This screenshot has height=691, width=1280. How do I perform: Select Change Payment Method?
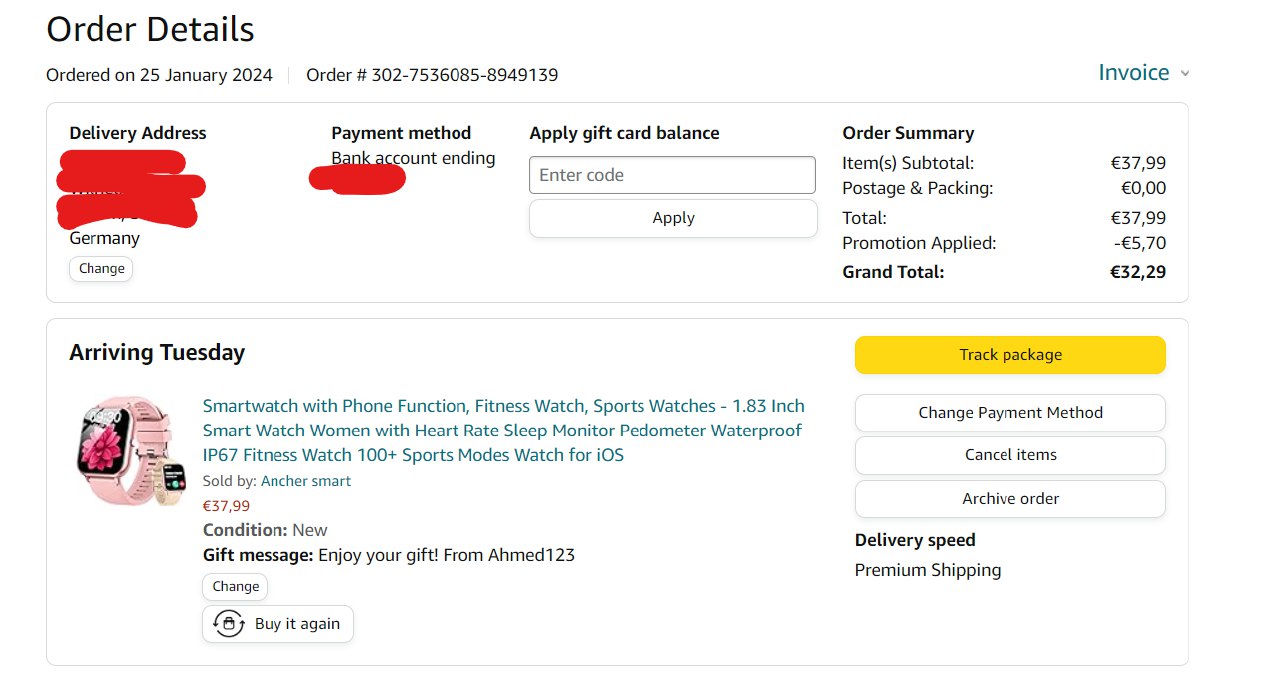(1010, 413)
